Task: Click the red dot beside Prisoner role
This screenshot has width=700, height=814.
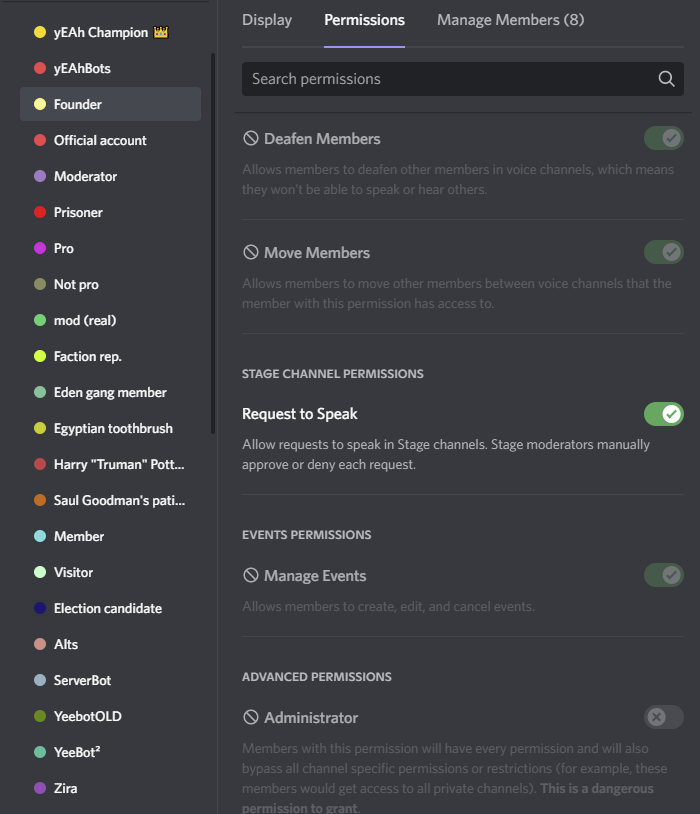Action: pyautogui.click(x=40, y=212)
